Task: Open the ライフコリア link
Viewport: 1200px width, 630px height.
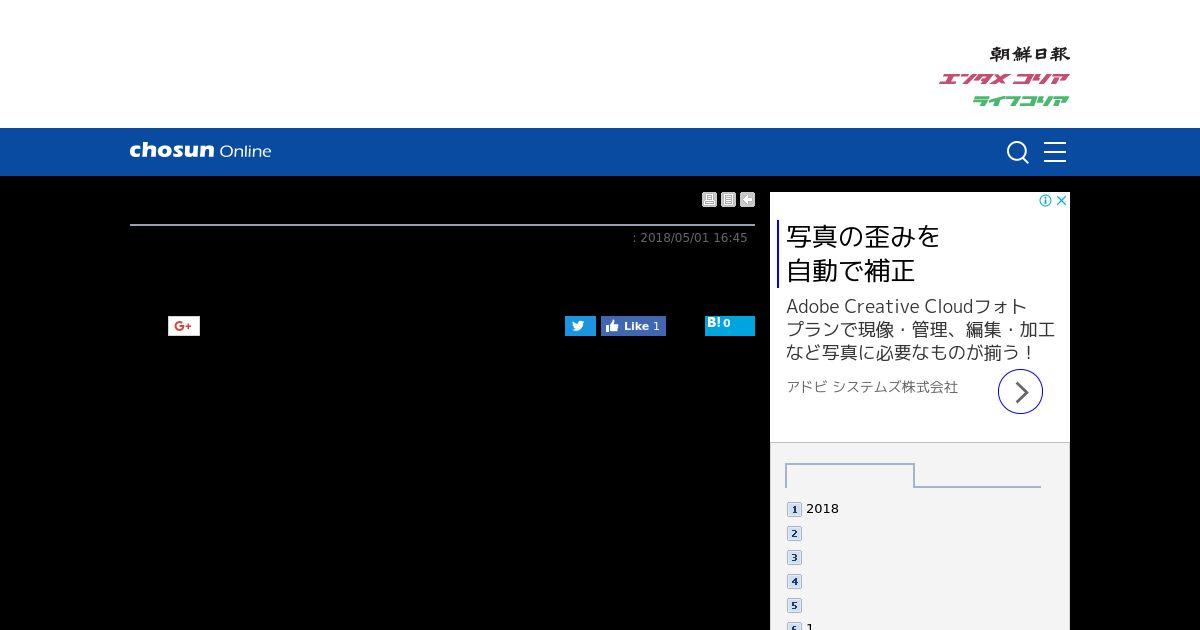Action: point(1021,101)
